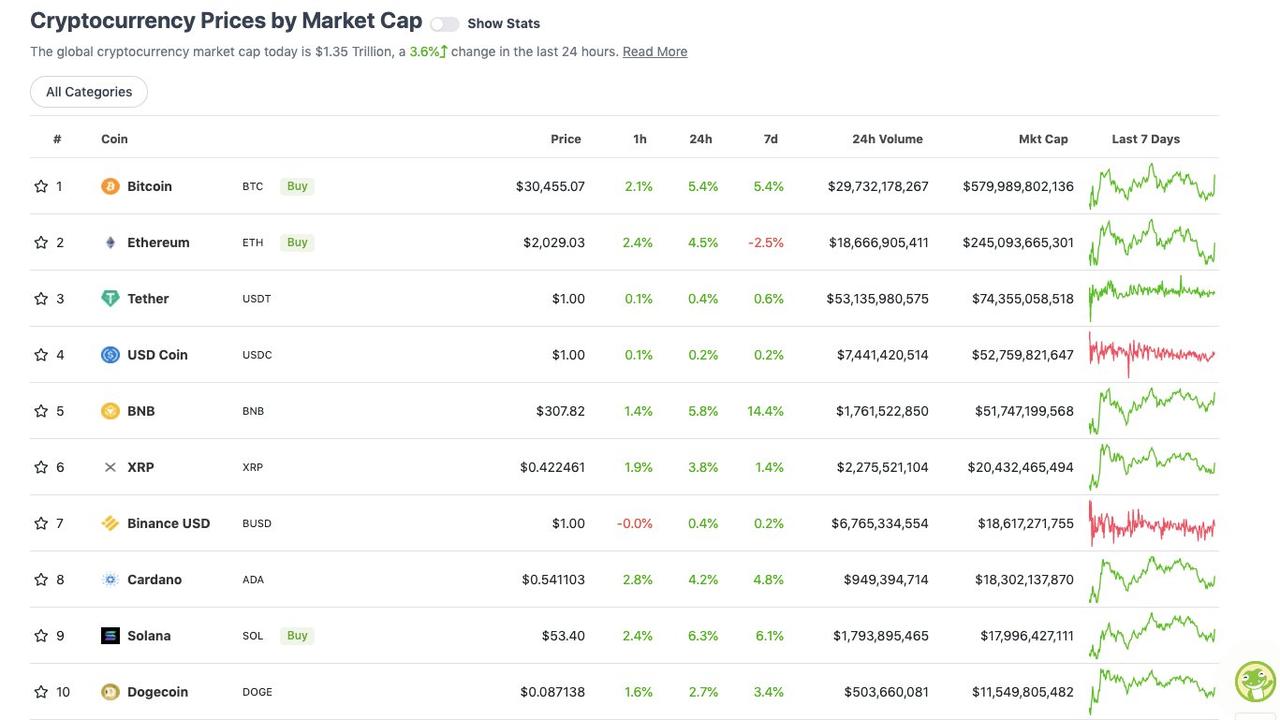Open the Tether coin name link
1280x720 pixels.
(148, 298)
